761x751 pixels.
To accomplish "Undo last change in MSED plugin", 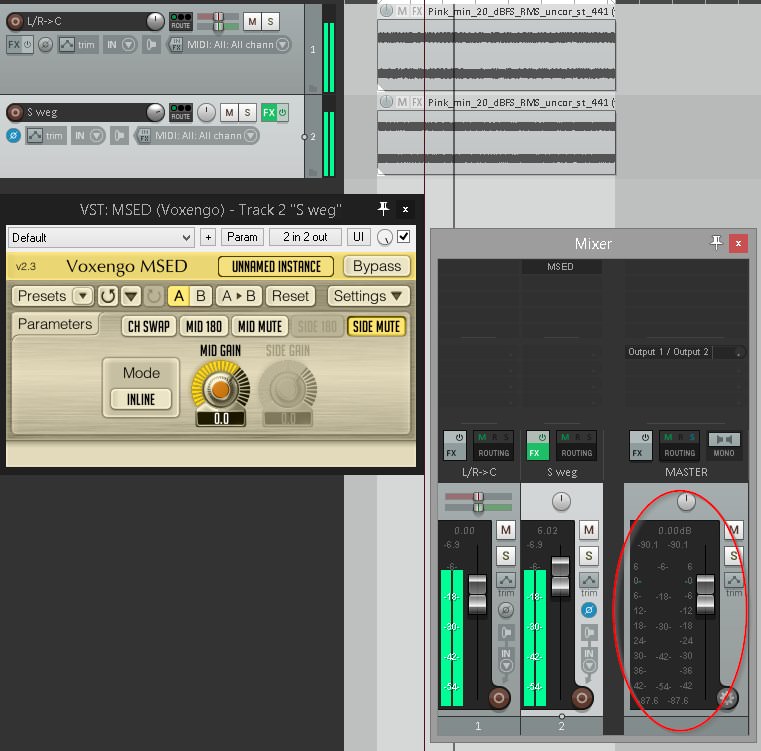I will coord(108,296).
